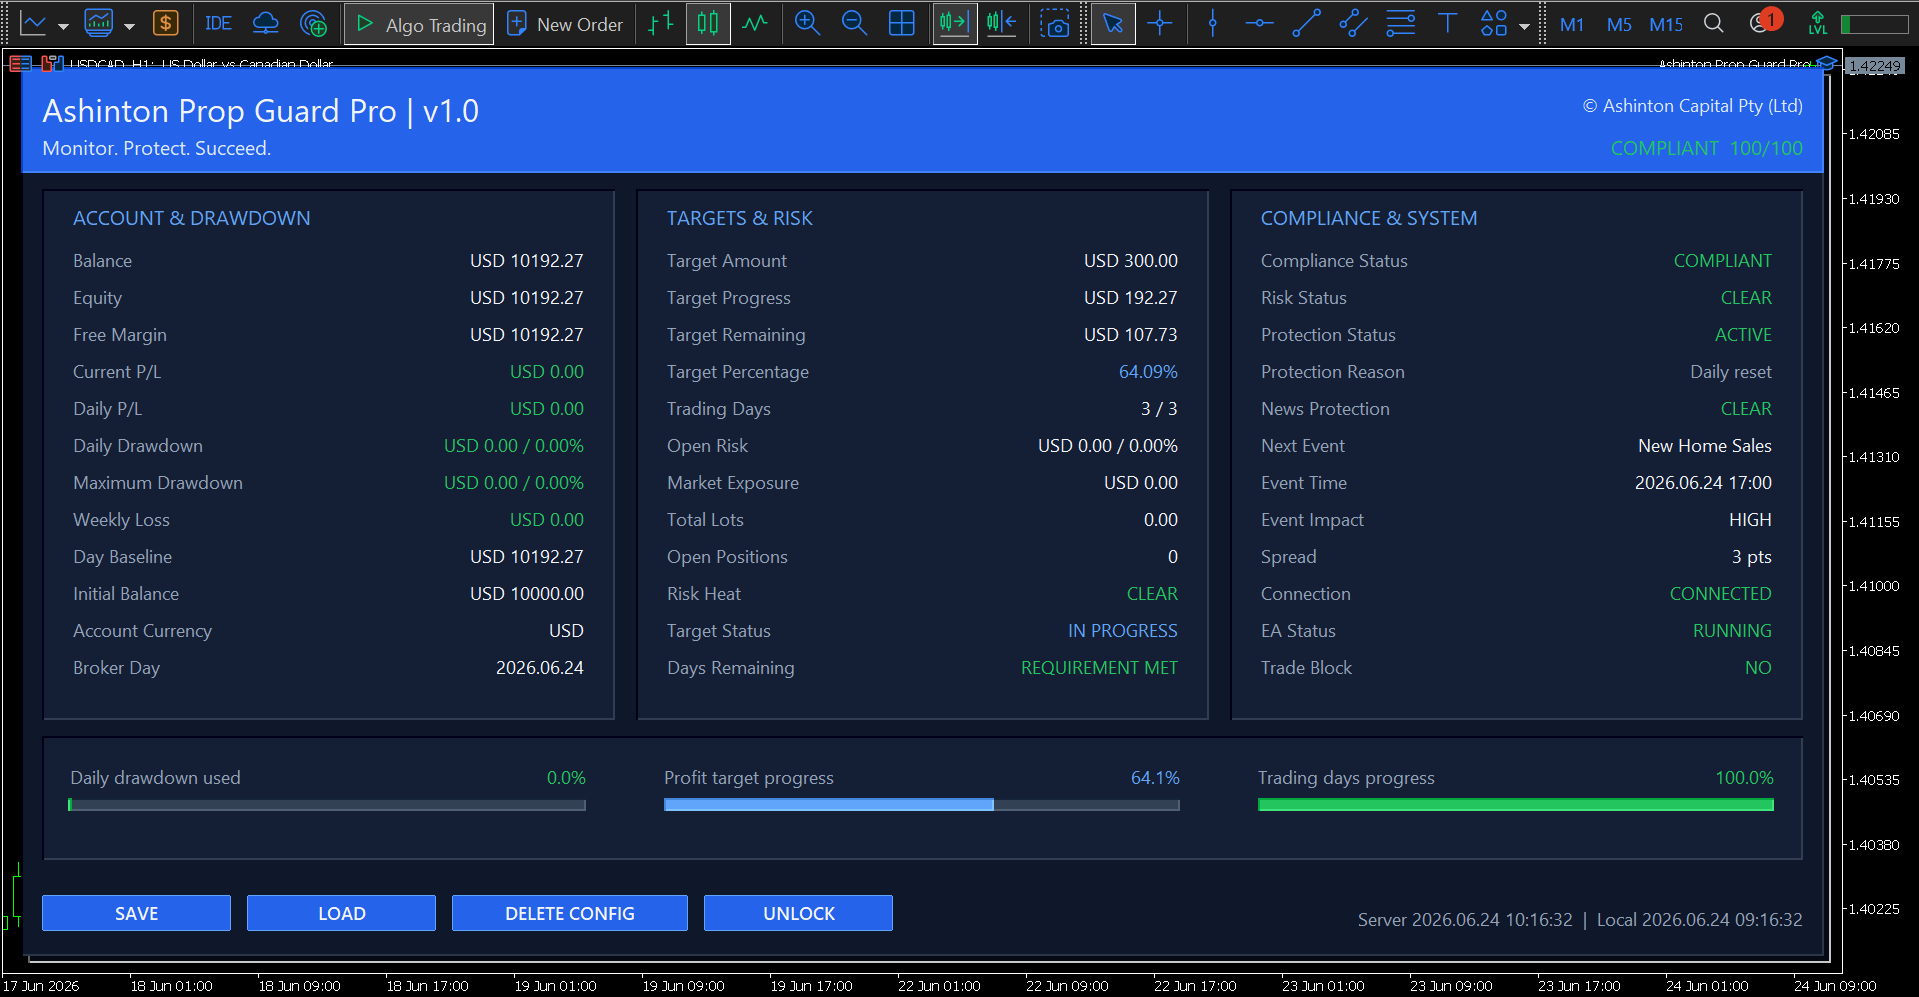Open the IDE MetaEditor icon
Image resolution: width=1919 pixels, height=997 pixels.
point(218,23)
